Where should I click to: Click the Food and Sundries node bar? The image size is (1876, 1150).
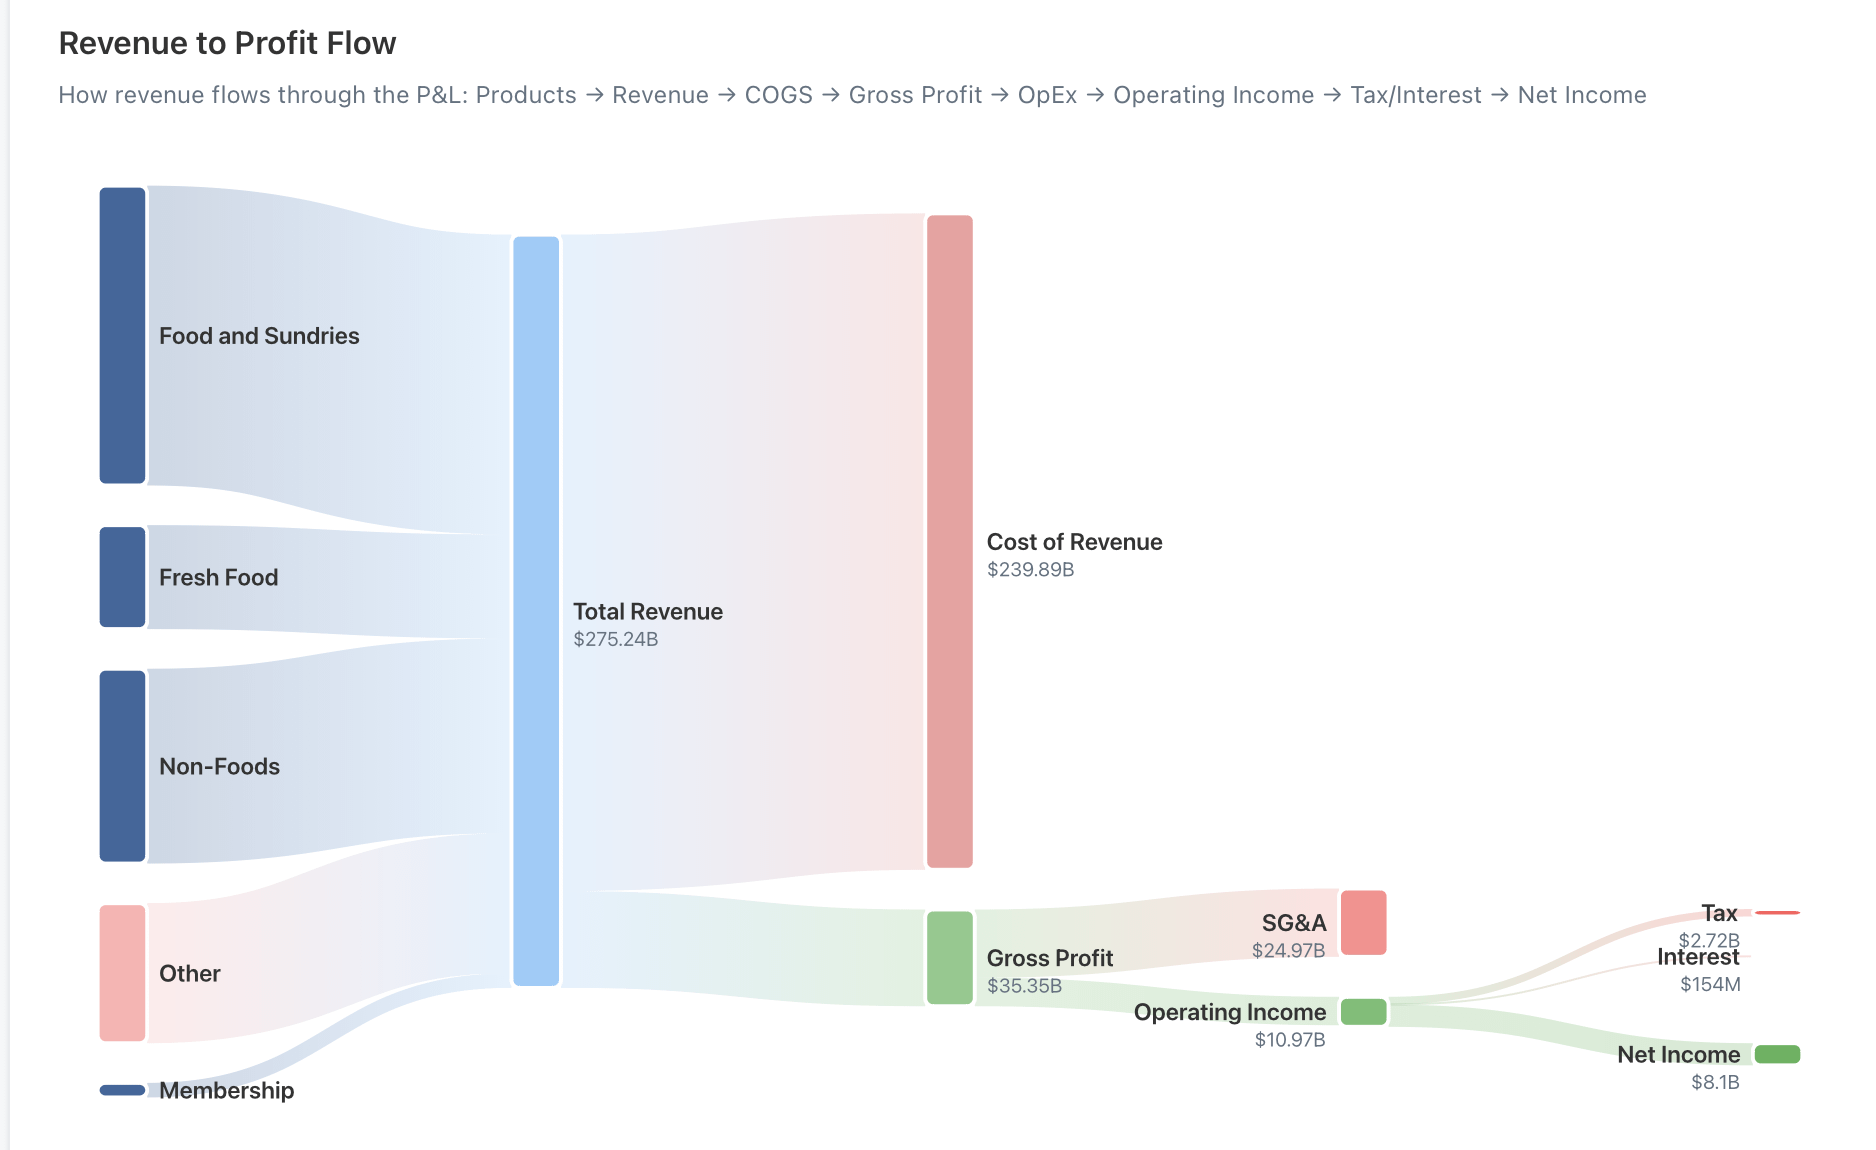[x=122, y=335]
